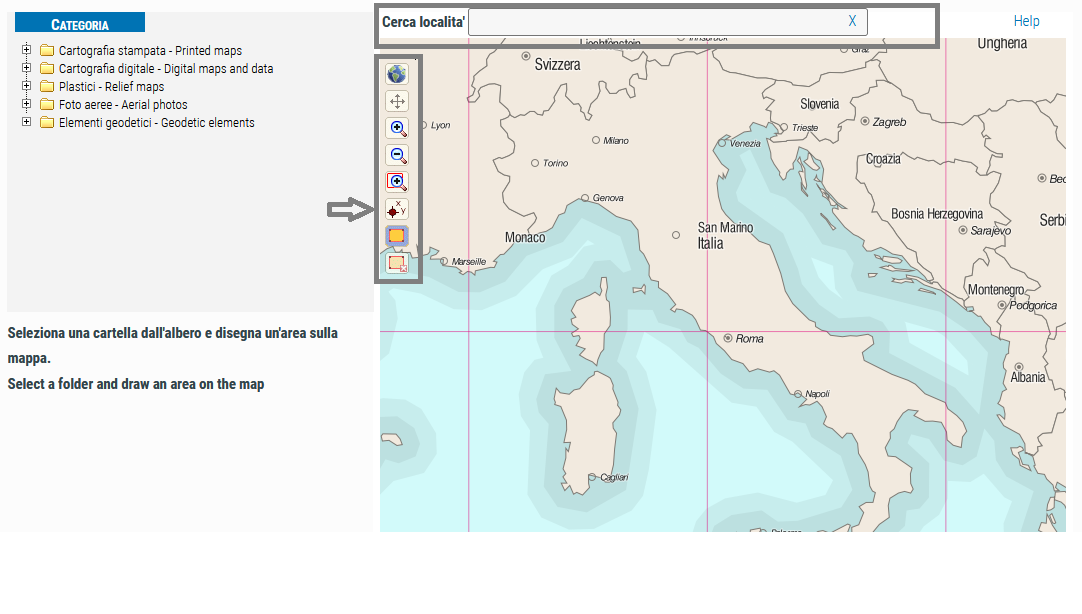Expand the Elementi geodetici tree node

(x=27, y=122)
